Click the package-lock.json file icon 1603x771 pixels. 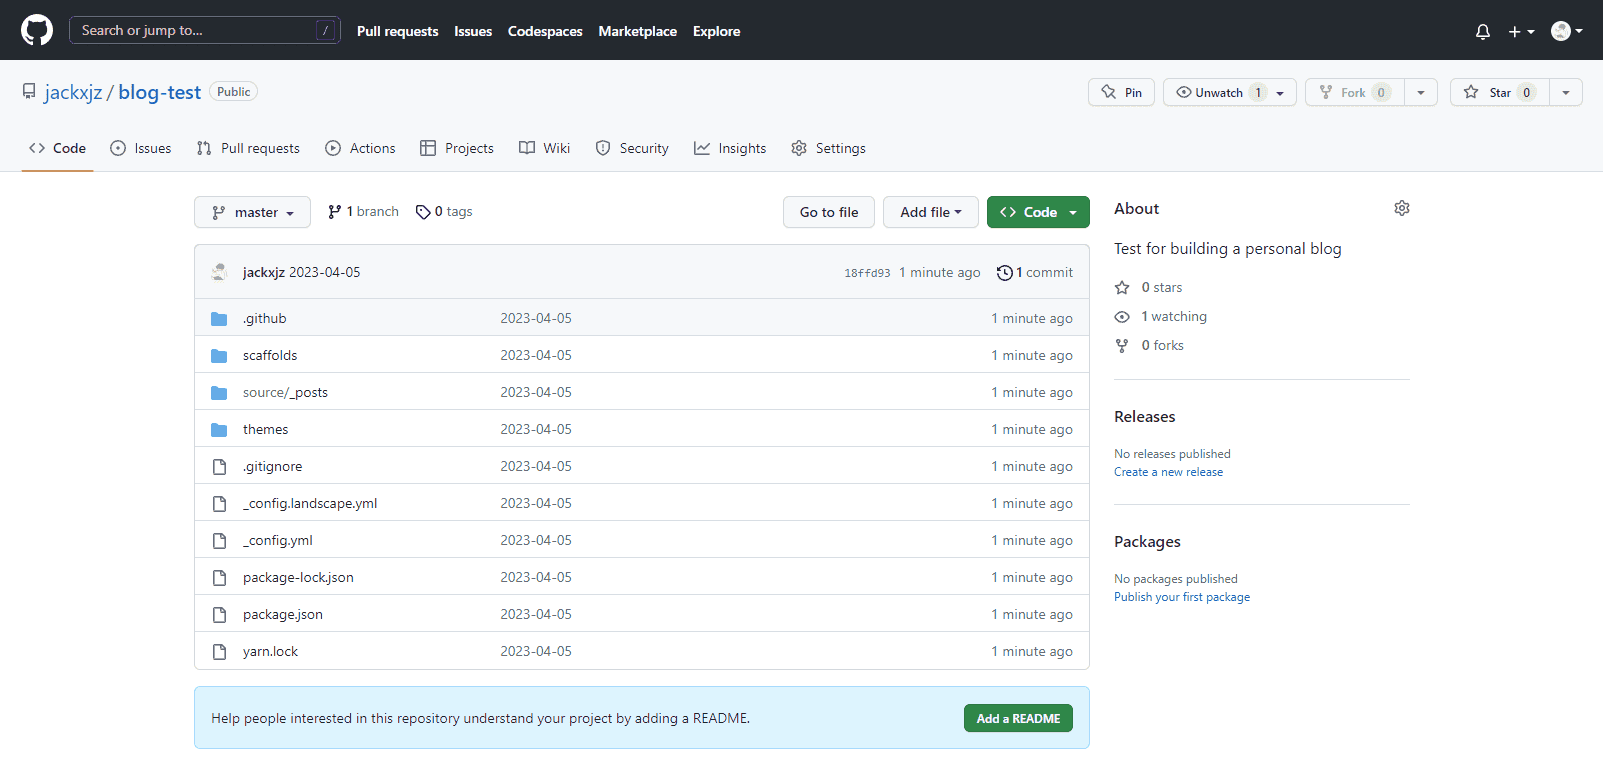pyautogui.click(x=219, y=578)
